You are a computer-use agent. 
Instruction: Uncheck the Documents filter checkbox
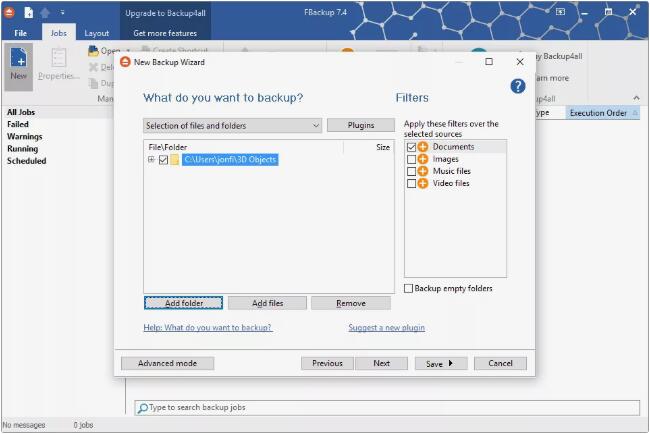(x=411, y=147)
